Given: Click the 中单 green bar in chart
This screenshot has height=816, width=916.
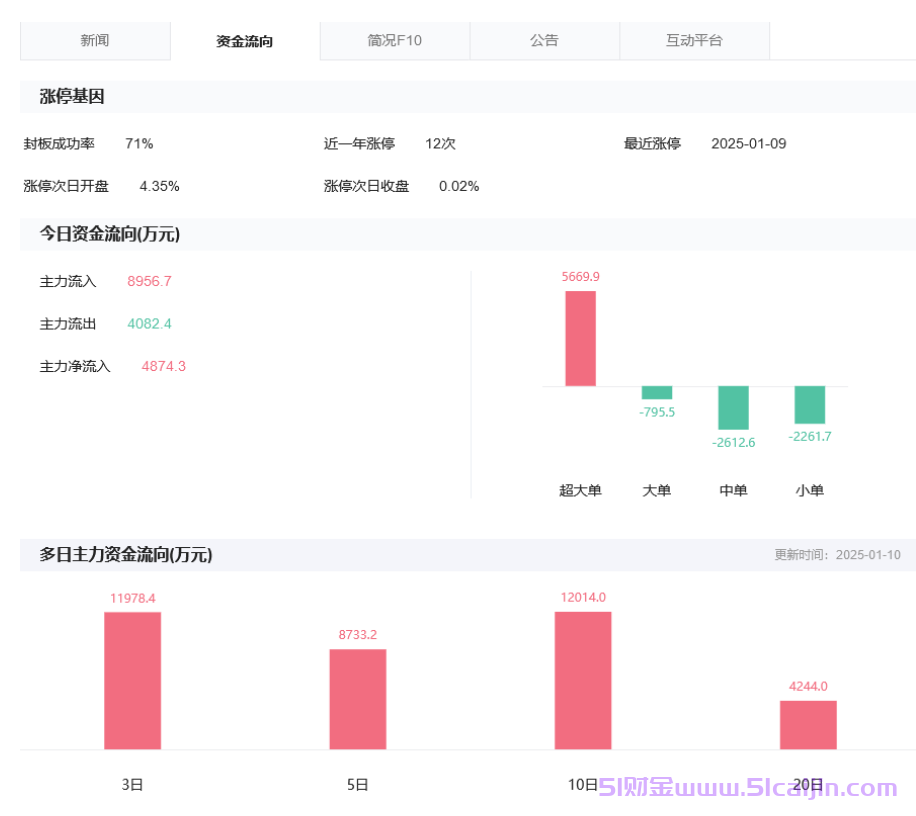Looking at the screenshot, I should pyautogui.click(x=733, y=408).
